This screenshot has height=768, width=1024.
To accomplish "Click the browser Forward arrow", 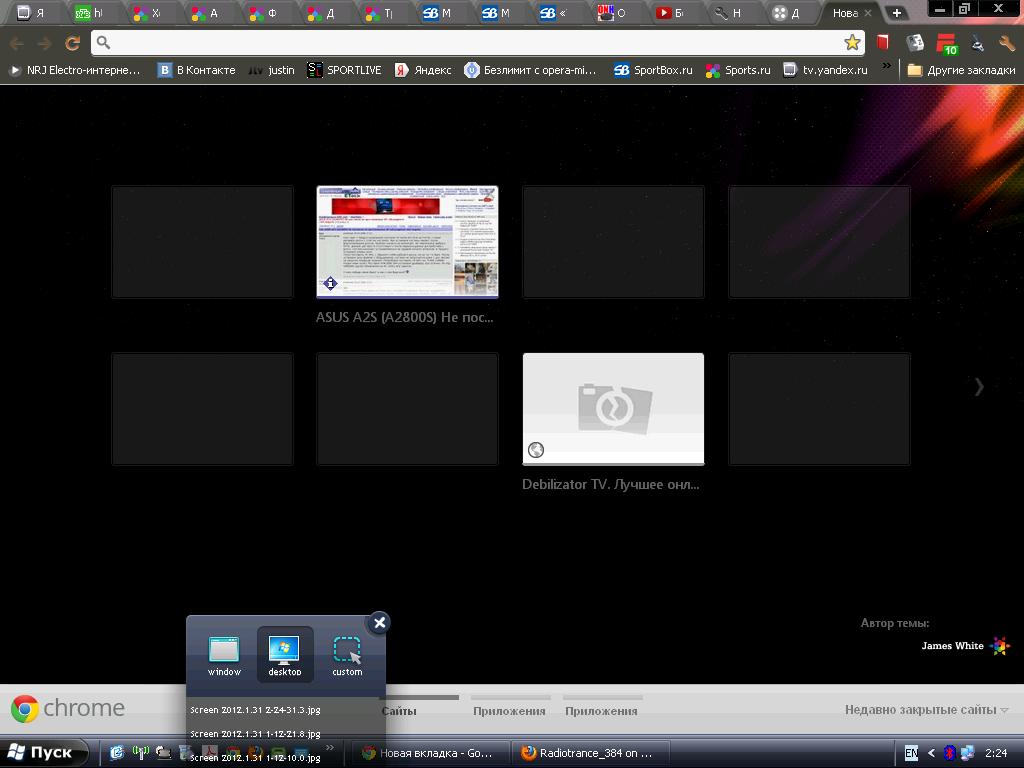I will pos(44,44).
